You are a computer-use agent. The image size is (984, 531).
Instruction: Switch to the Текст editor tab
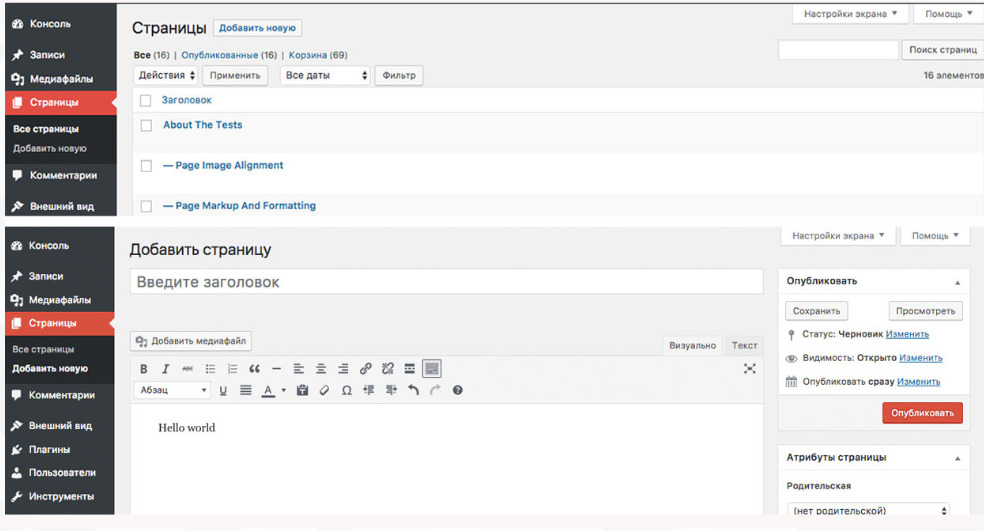744,345
